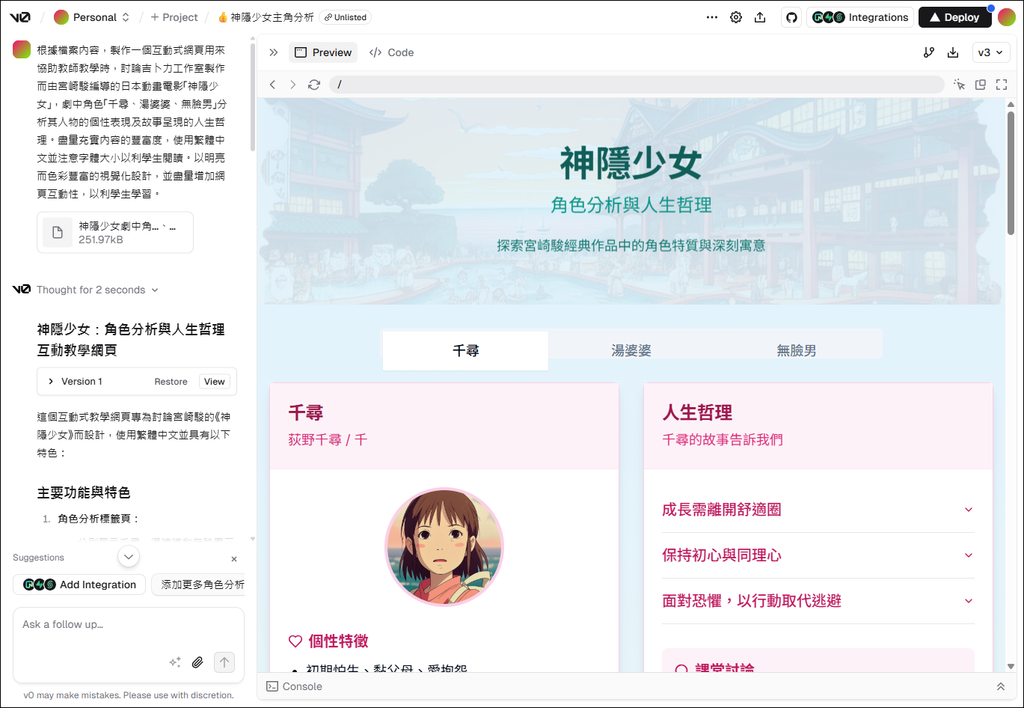Image resolution: width=1024 pixels, height=708 pixels.
Task: Click the attachment paperclip icon
Action: [197, 662]
